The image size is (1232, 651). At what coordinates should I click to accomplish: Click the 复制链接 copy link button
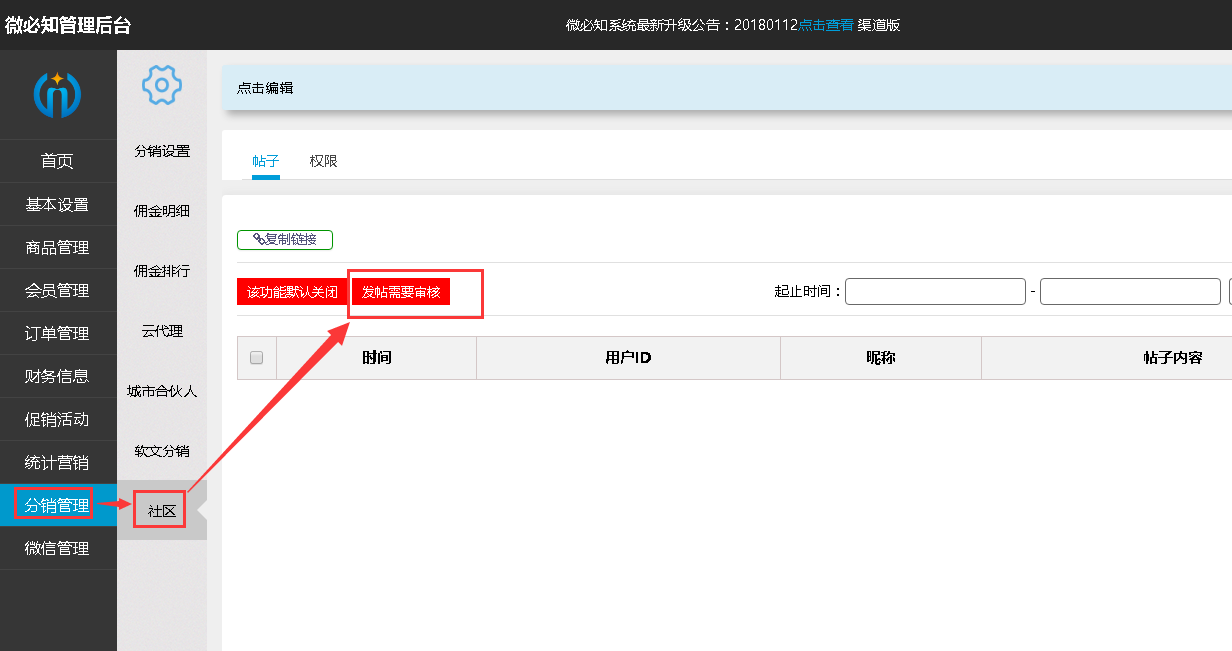coord(285,240)
